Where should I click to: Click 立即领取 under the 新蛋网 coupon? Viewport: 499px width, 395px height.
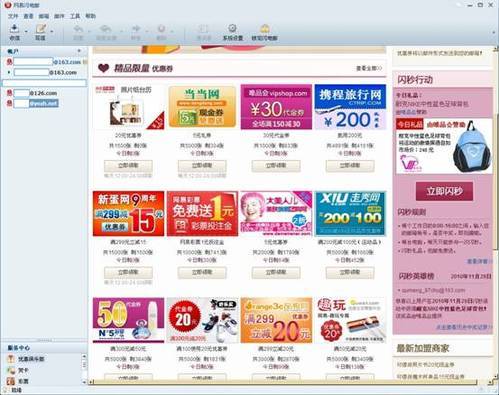click(x=128, y=272)
